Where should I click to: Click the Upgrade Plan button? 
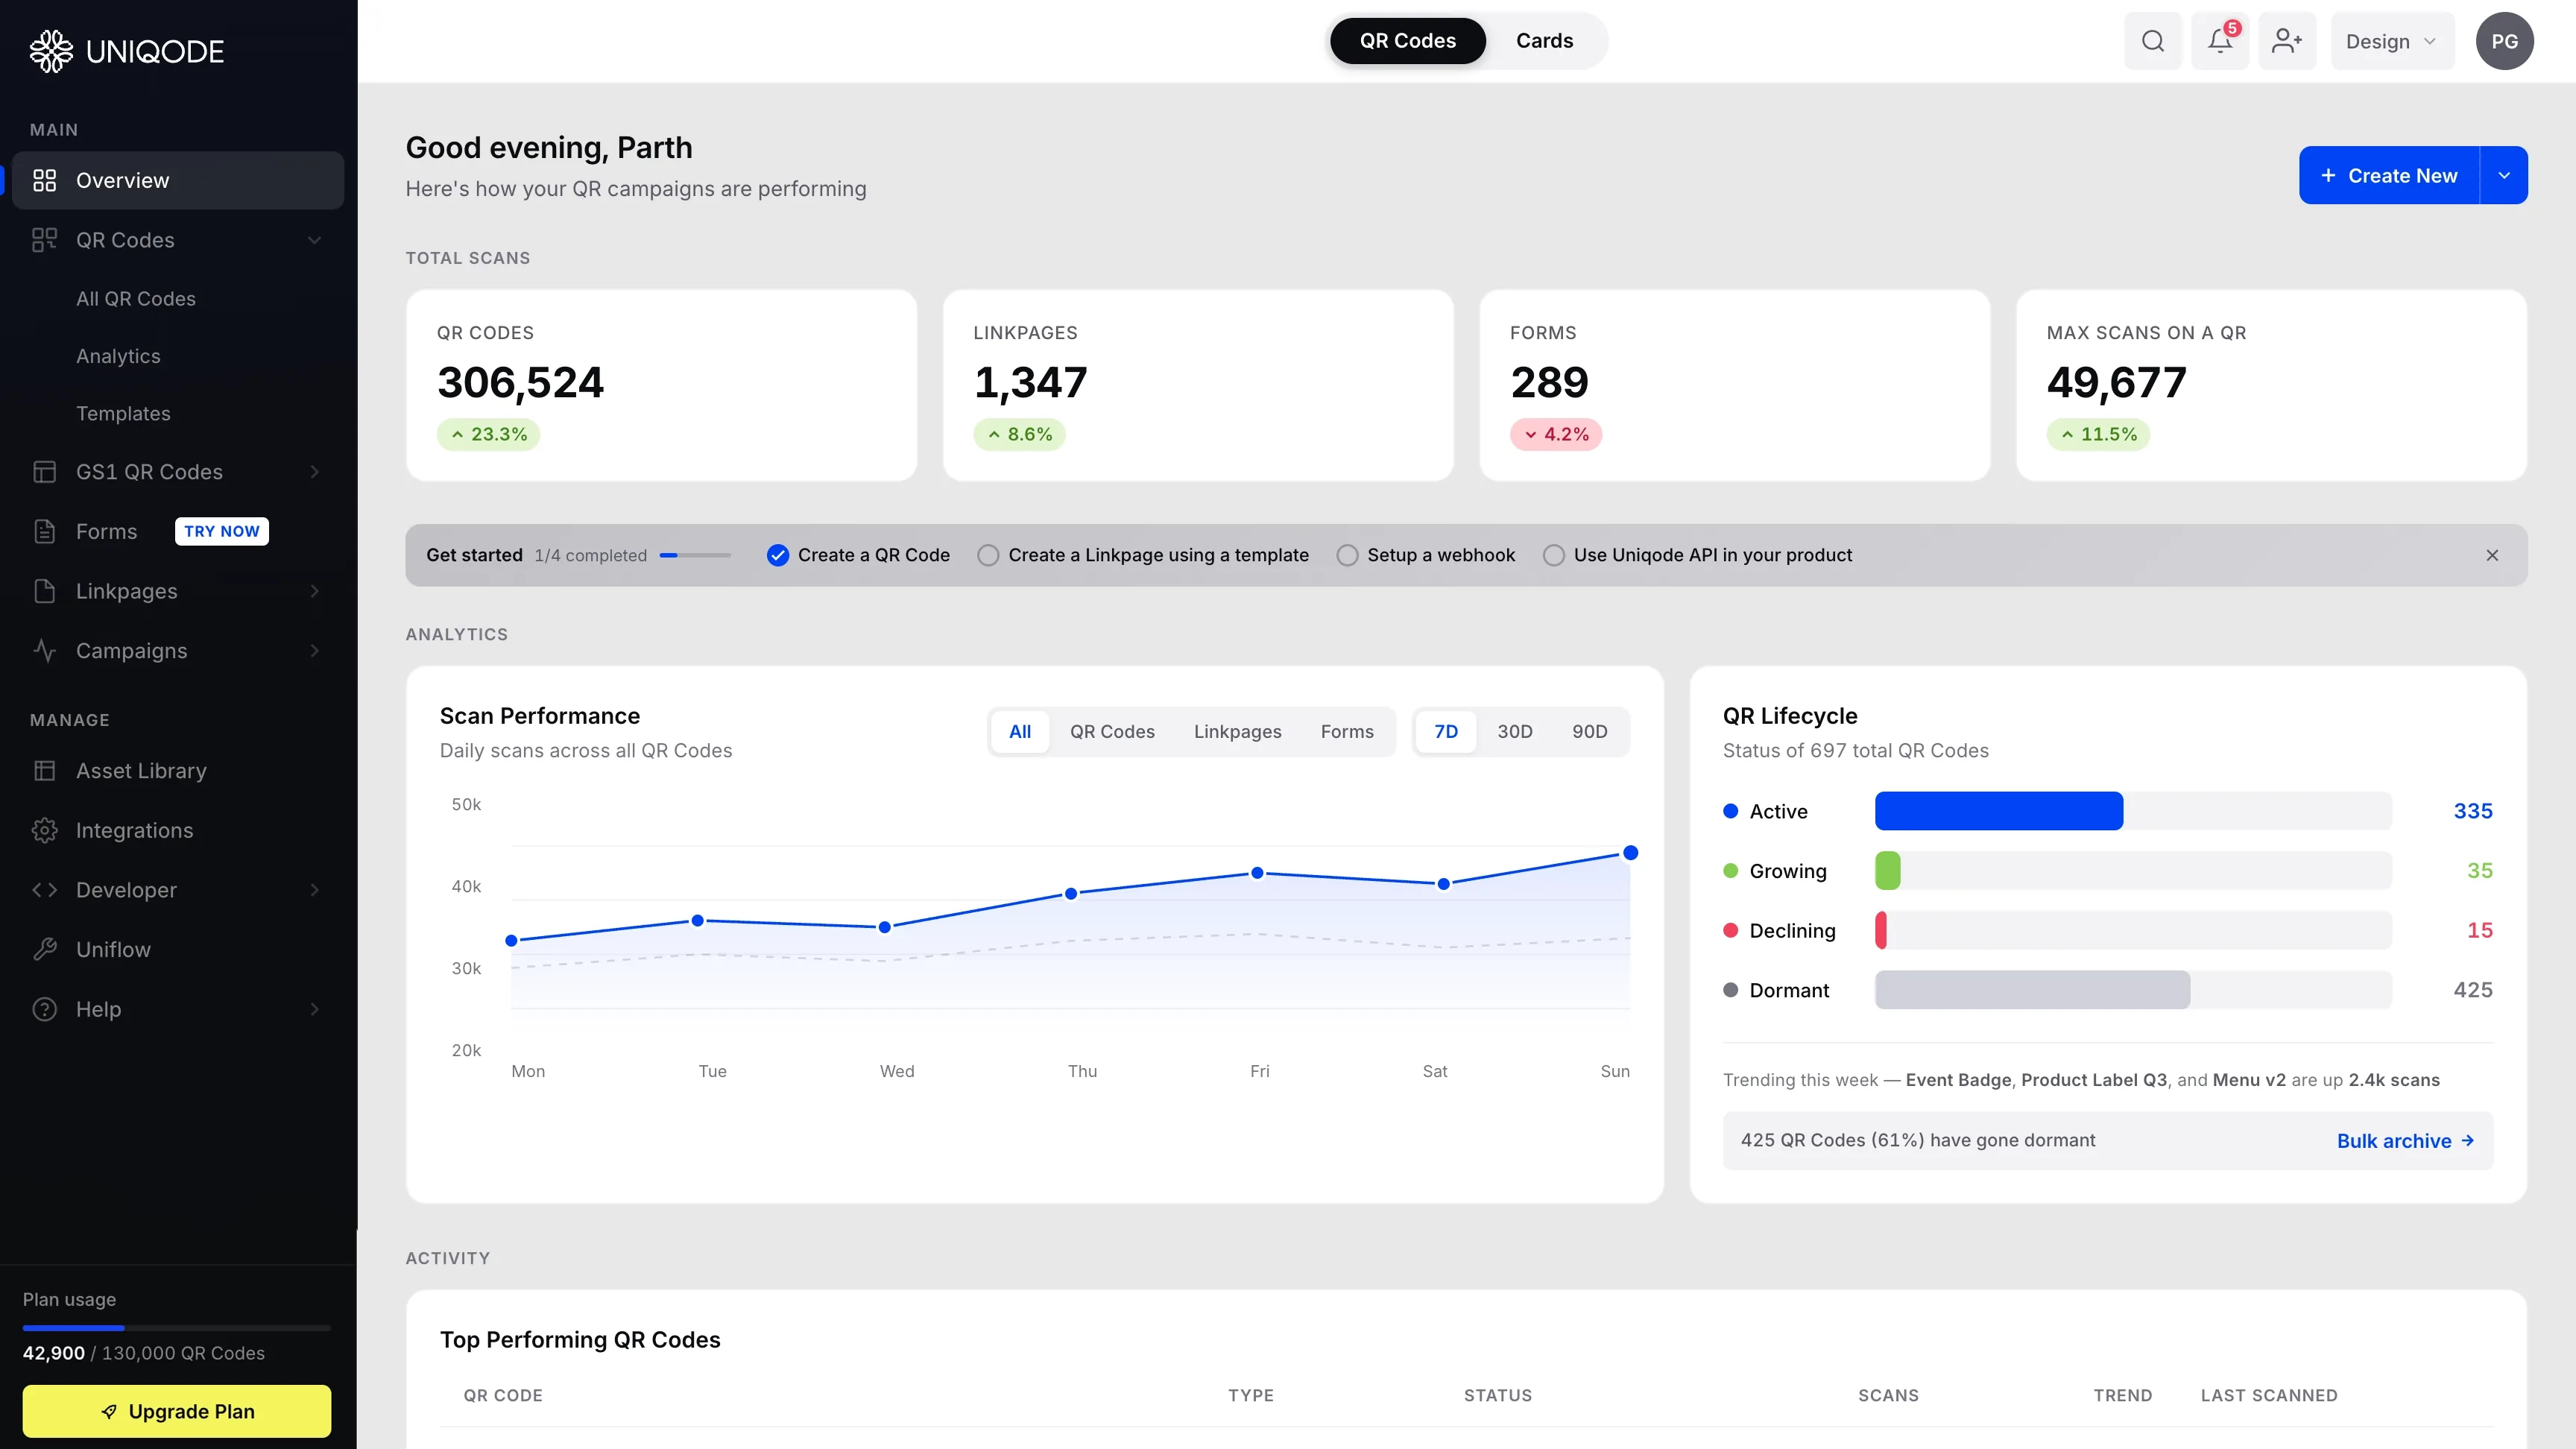pos(177,1411)
